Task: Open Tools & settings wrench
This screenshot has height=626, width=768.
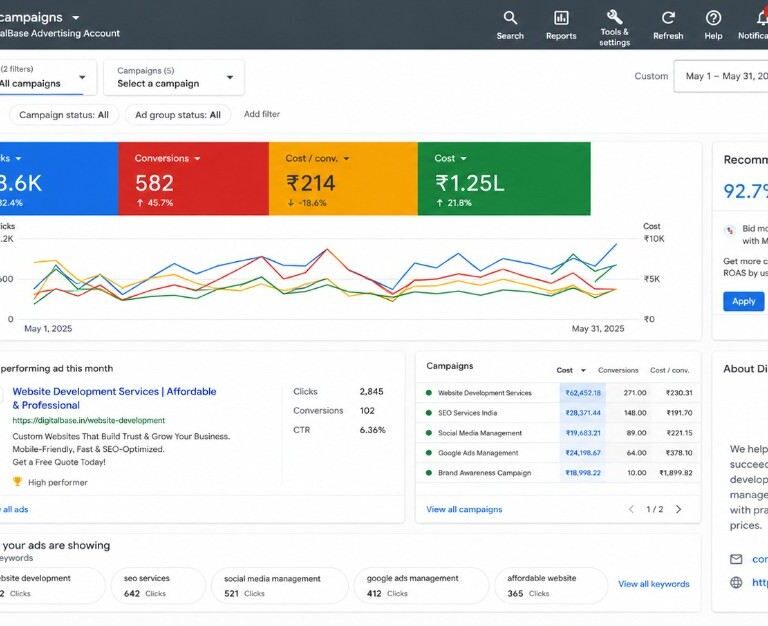Action: [x=614, y=17]
